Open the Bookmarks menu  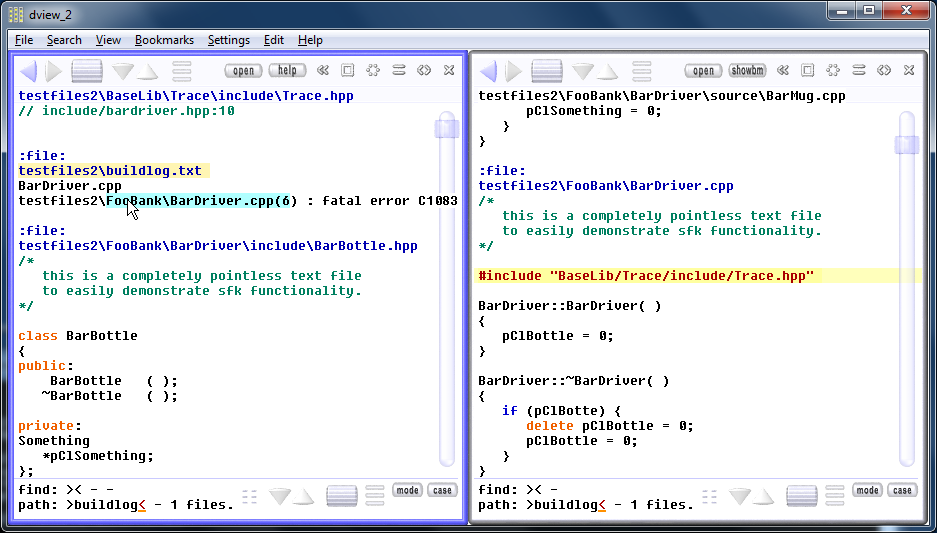164,40
